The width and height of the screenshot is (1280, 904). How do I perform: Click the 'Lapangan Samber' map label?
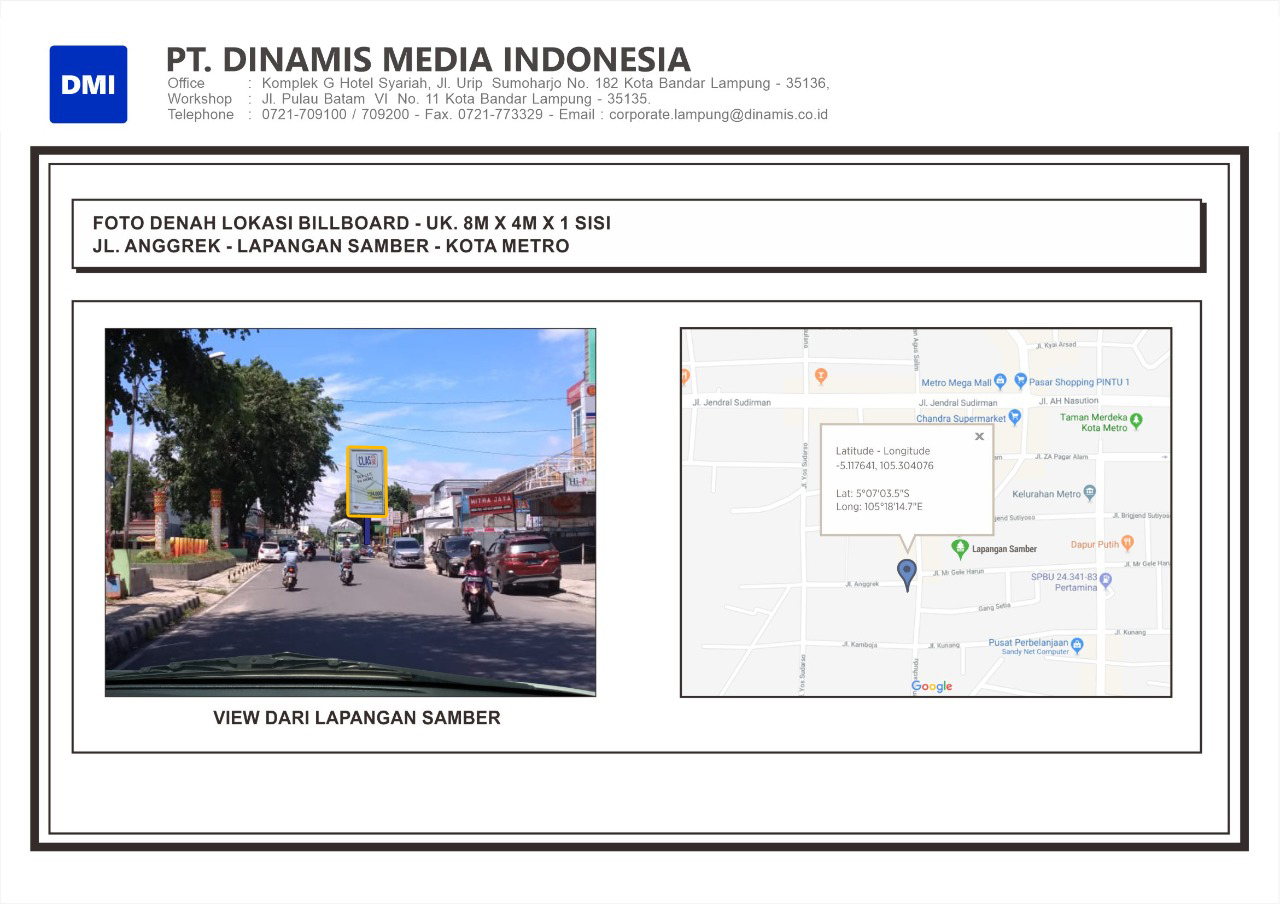pos(1004,549)
